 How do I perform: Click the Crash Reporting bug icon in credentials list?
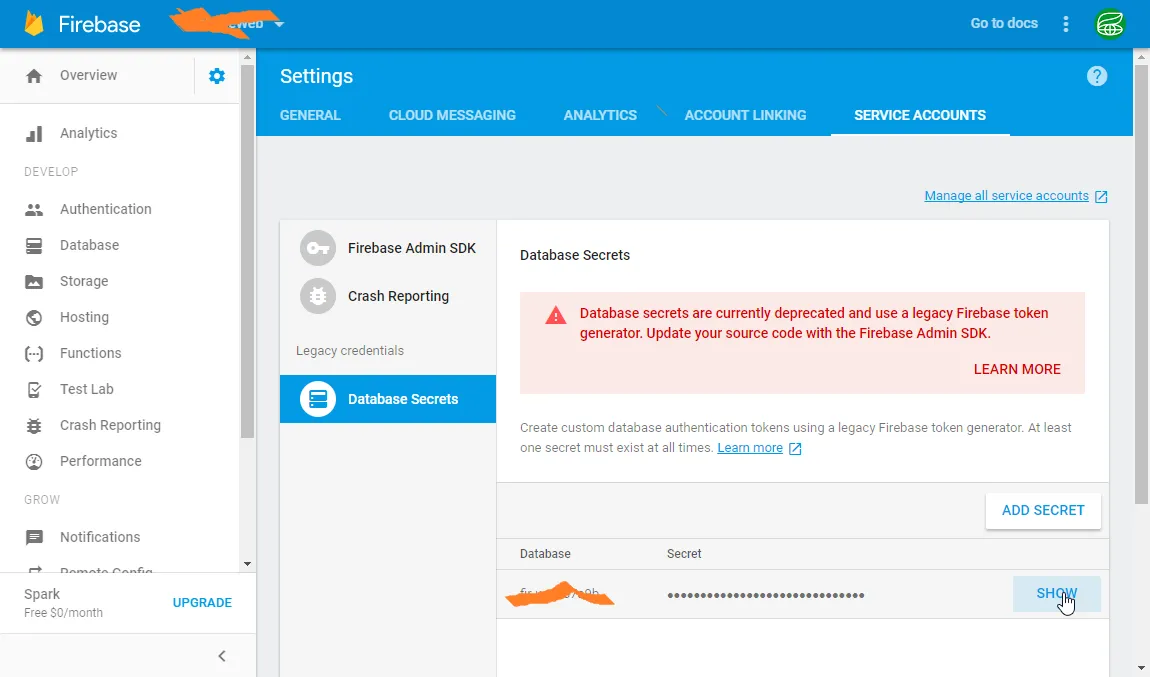coord(318,296)
